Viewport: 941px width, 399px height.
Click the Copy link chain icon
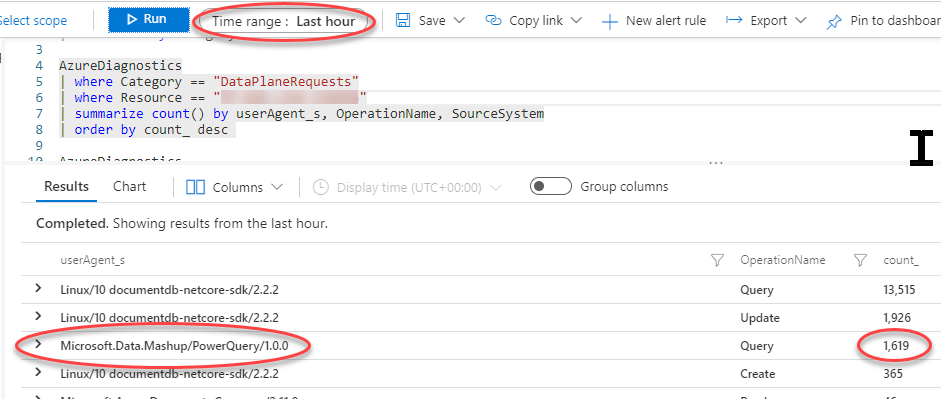pos(493,20)
